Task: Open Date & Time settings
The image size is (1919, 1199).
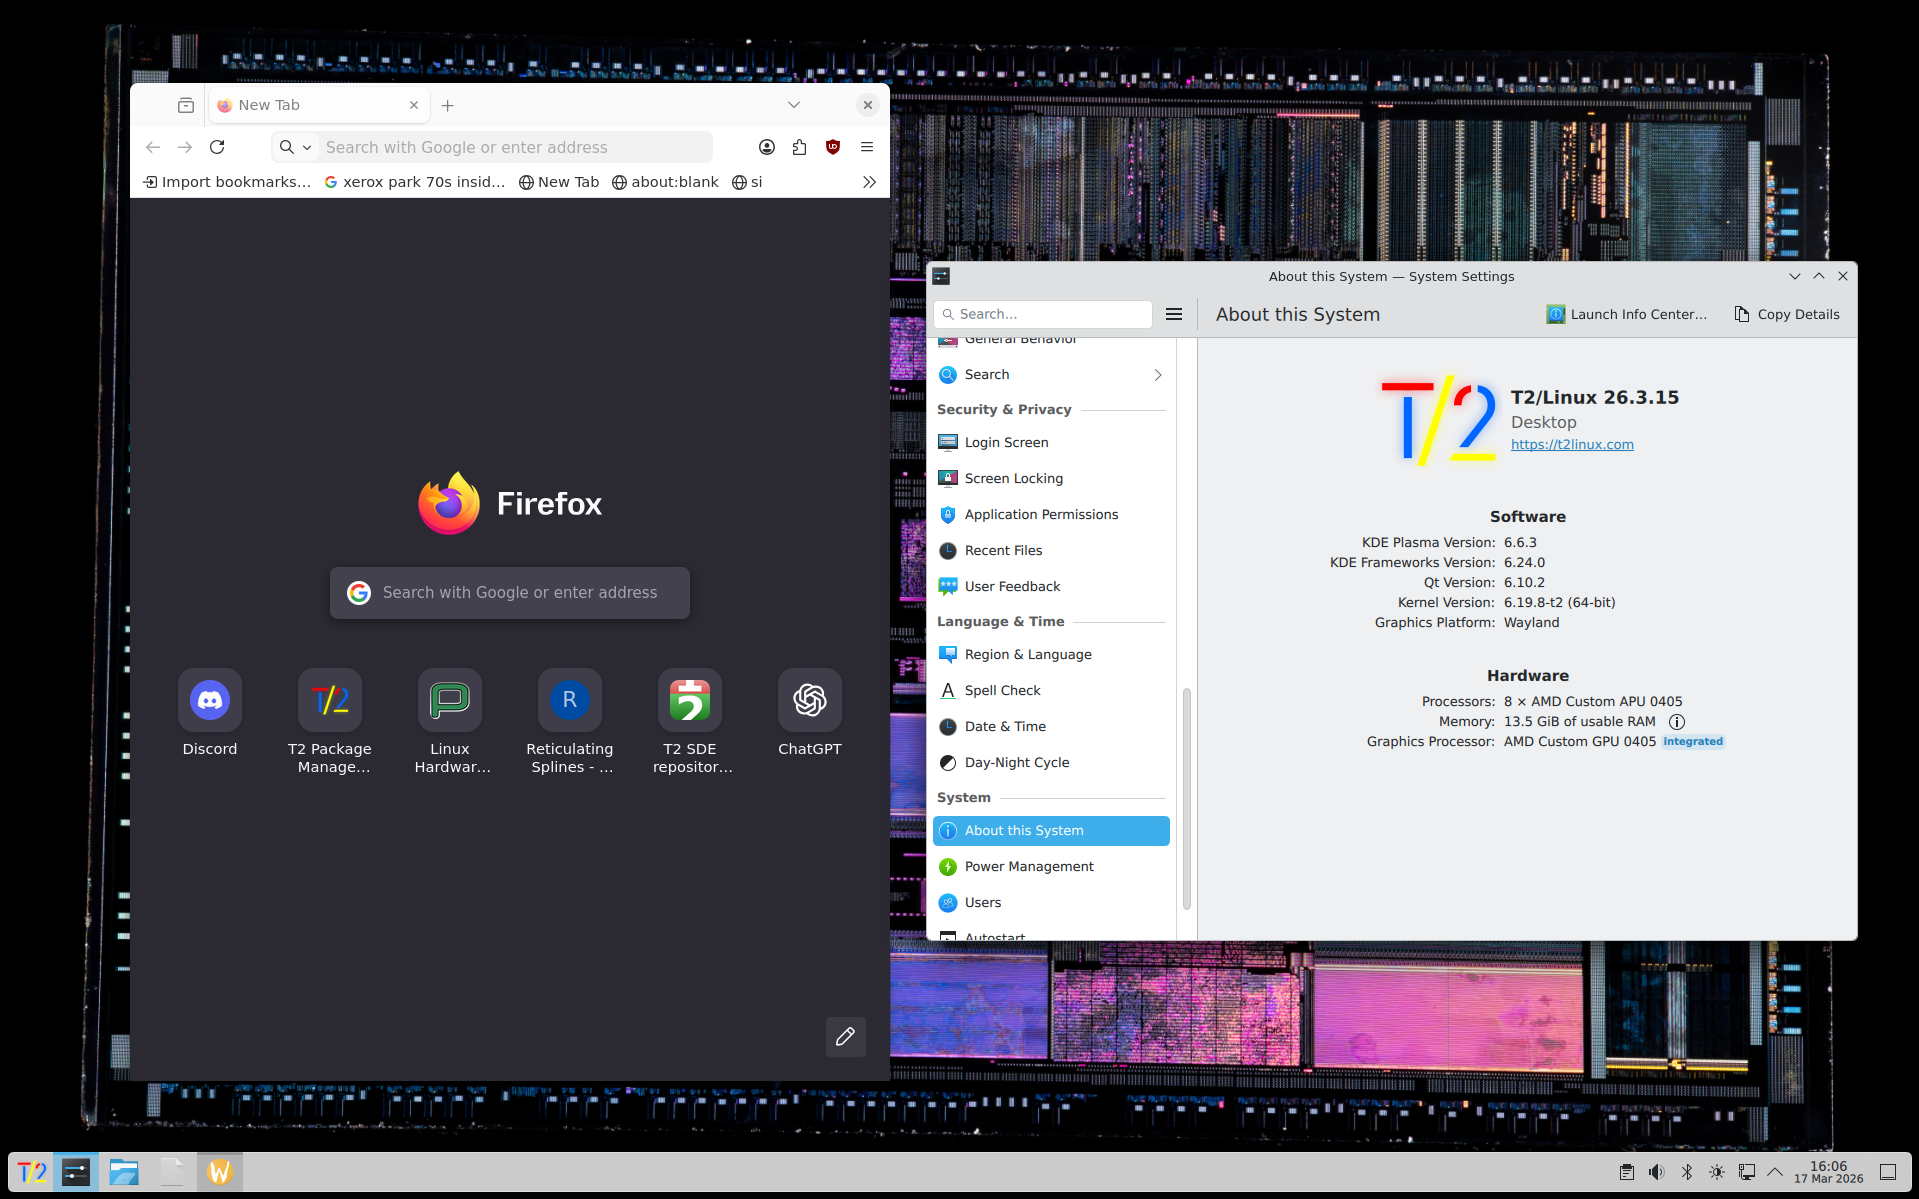Action: pos(1051,727)
